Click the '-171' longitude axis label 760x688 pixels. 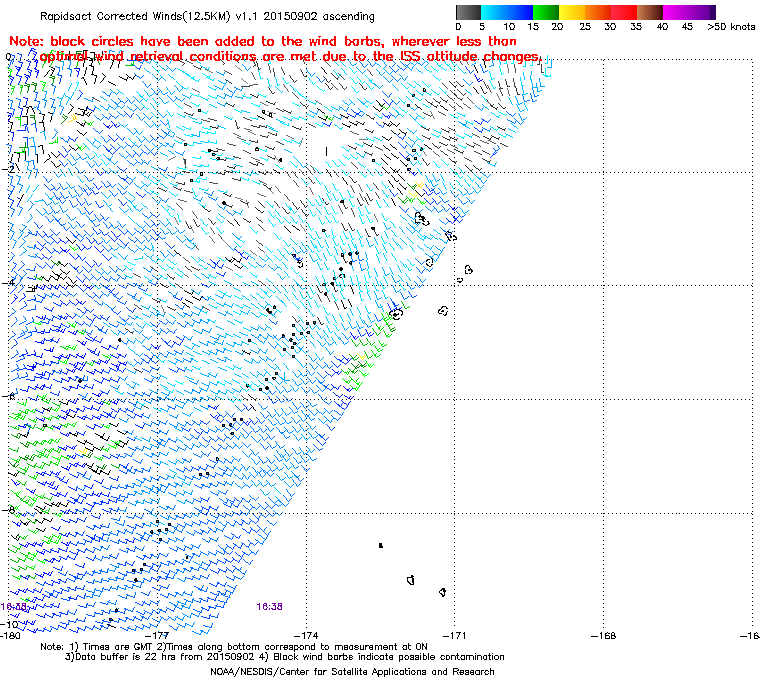pyautogui.click(x=455, y=636)
